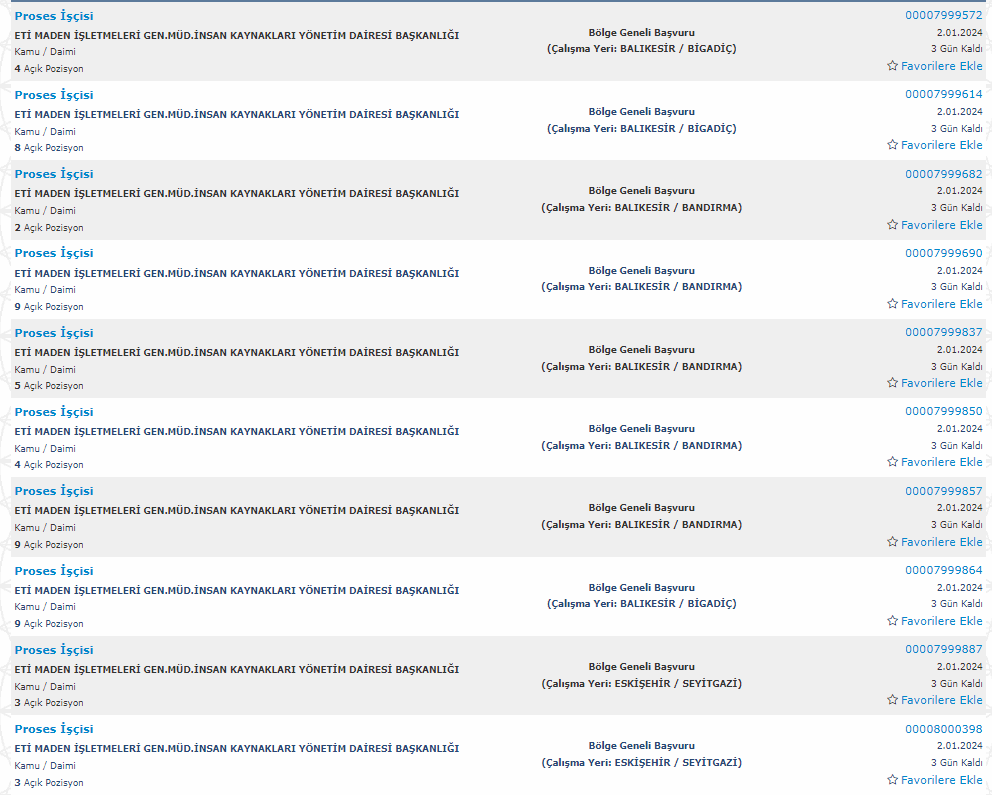Open job number link 00007999572
This screenshot has height=795, width=992.
click(x=943, y=15)
